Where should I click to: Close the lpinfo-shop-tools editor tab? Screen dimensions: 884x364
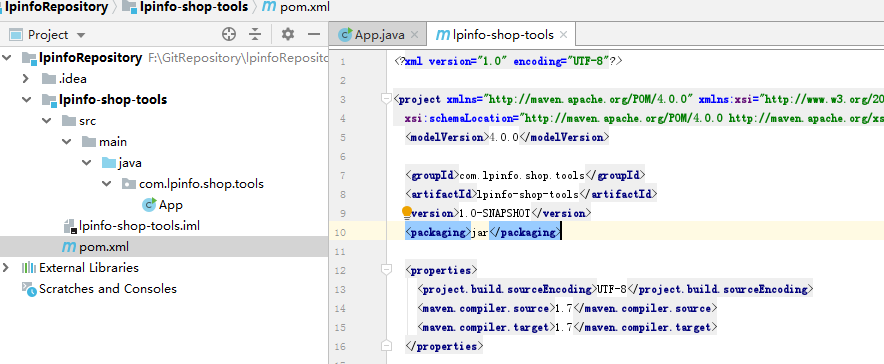point(563,35)
